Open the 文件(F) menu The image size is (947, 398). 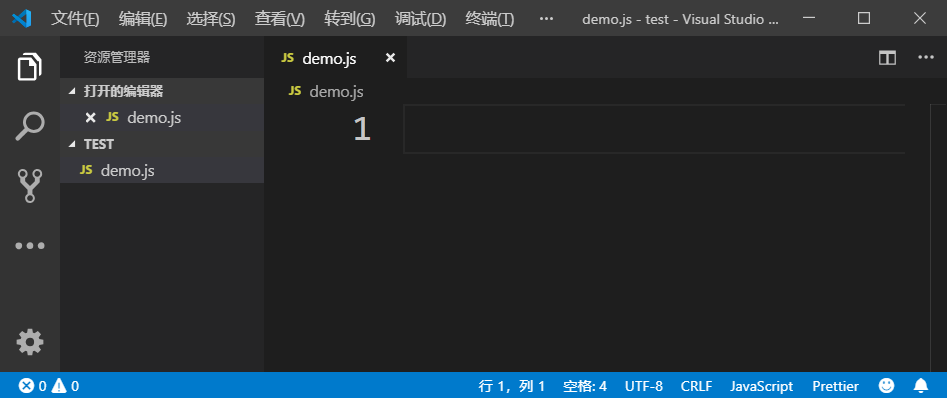(75, 19)
